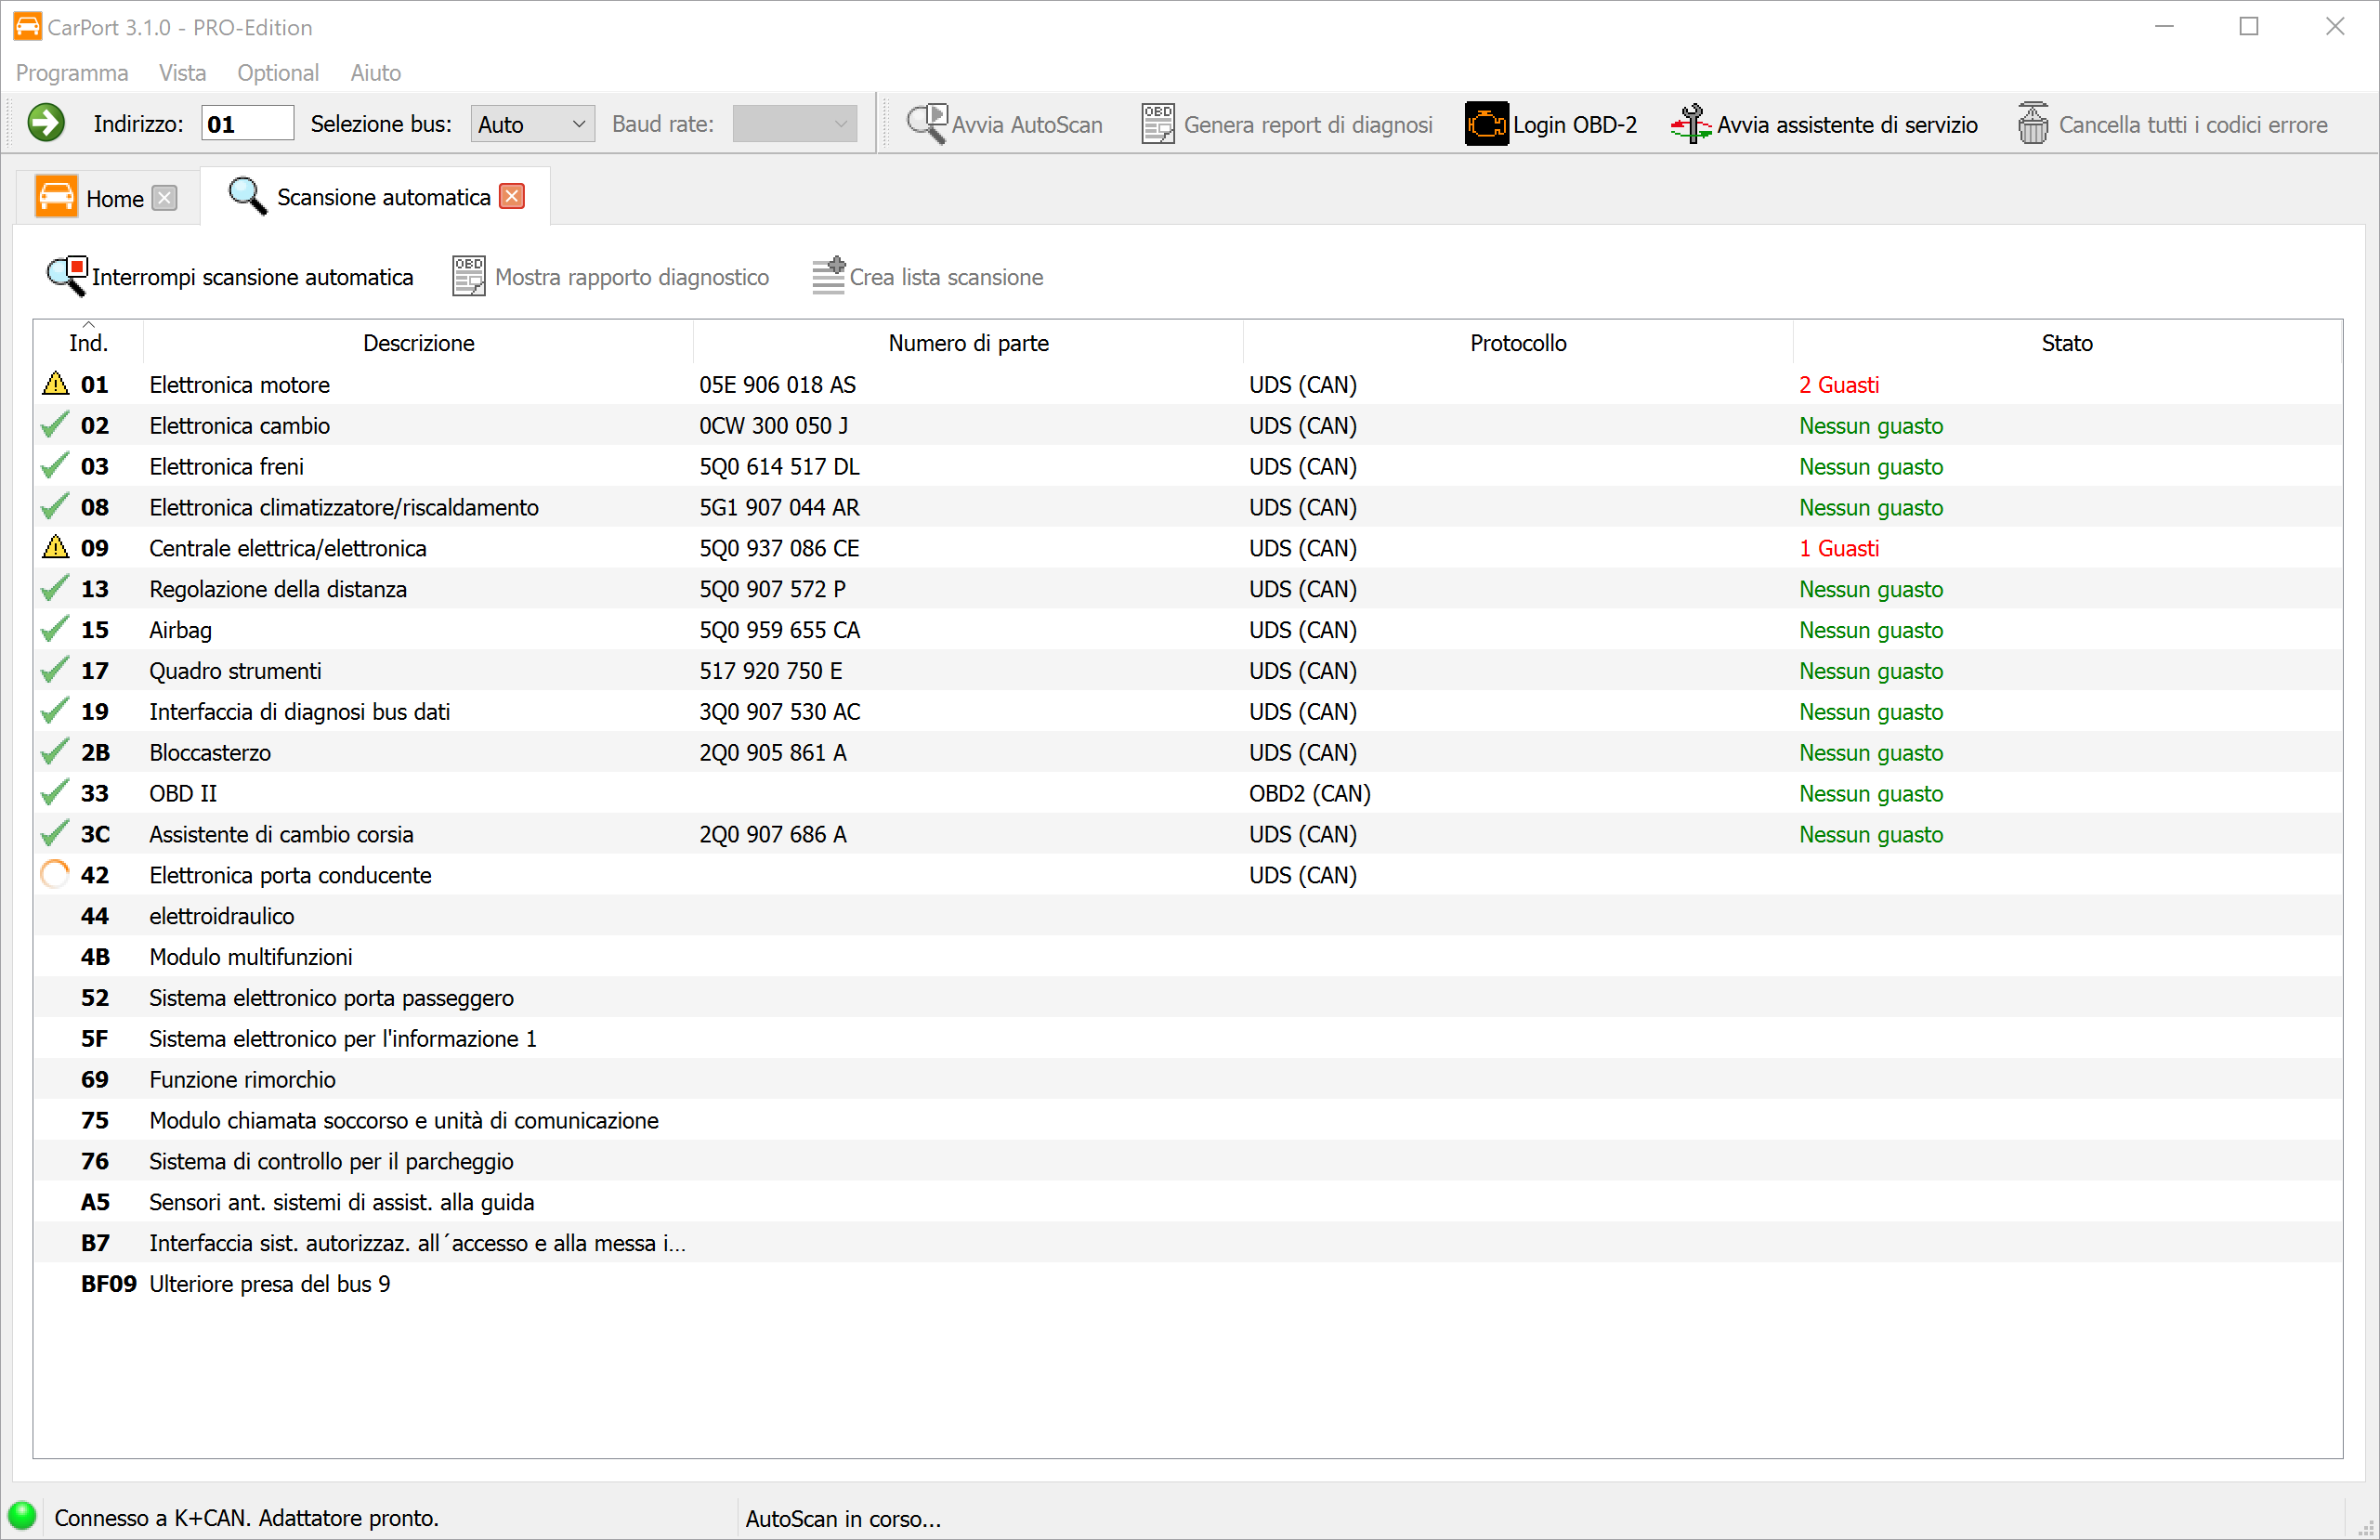Open the Programma menu

[71, 73]
